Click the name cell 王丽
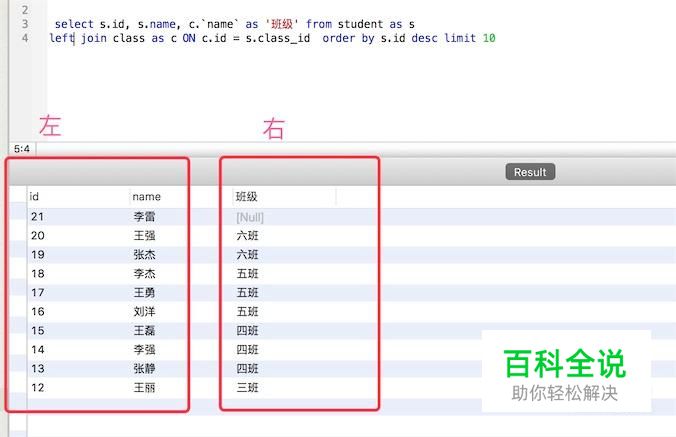This screenshot has height=437, width=676. click(144, 387)
